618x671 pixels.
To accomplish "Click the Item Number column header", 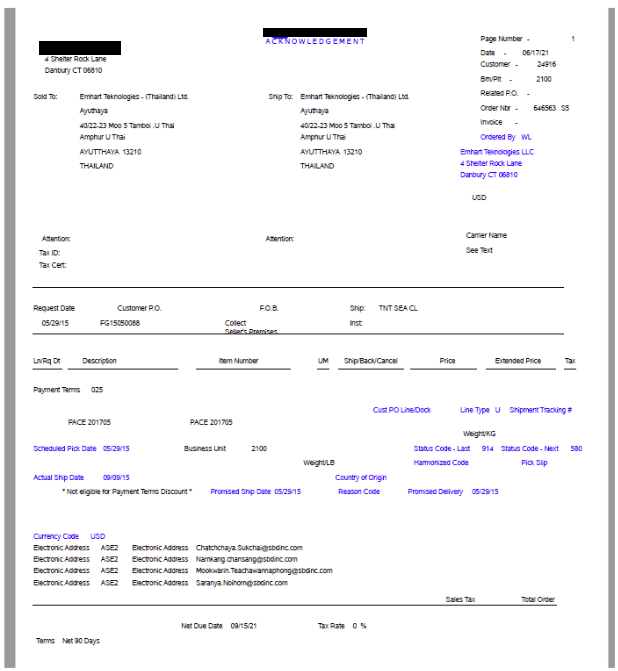I will [x=239, y=361].
